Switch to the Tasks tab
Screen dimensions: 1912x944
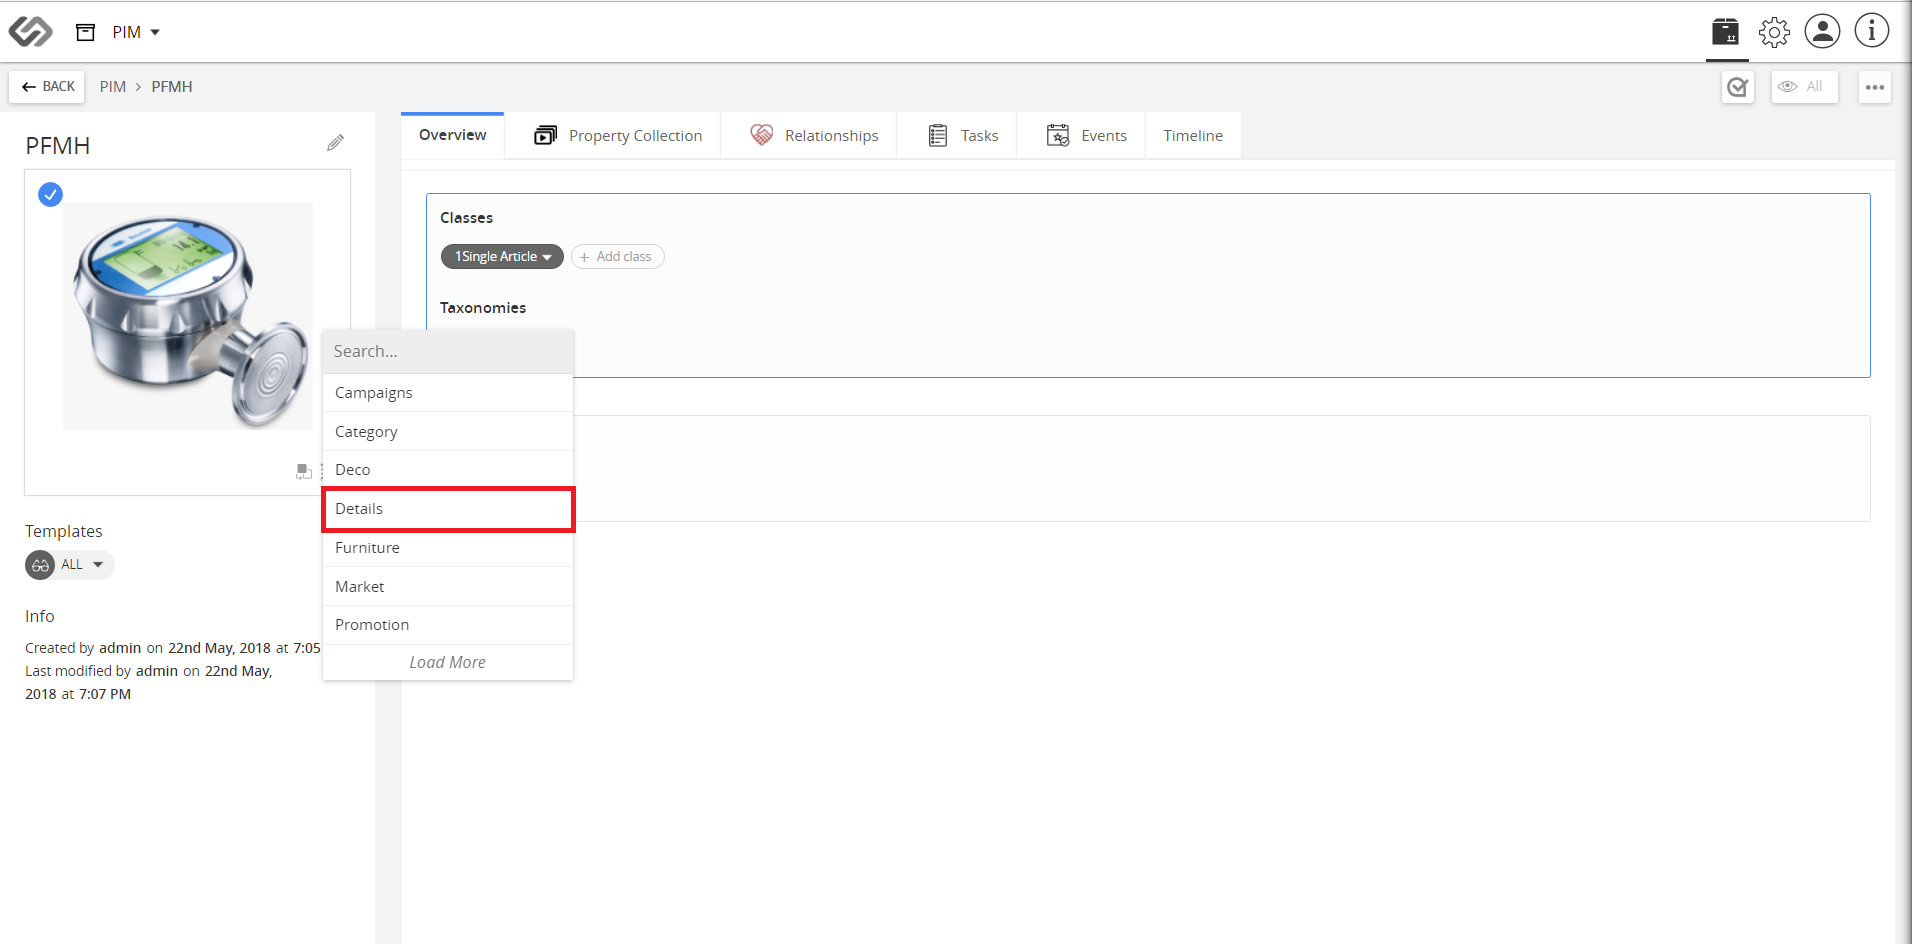tap(963, 135)
